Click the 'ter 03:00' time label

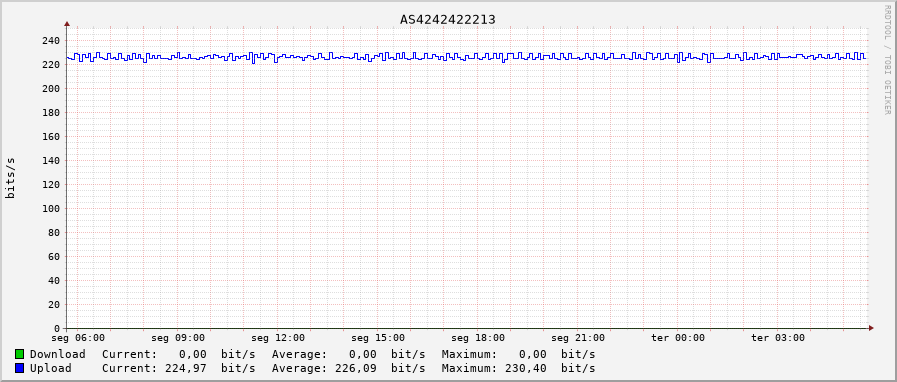[777, 338]
